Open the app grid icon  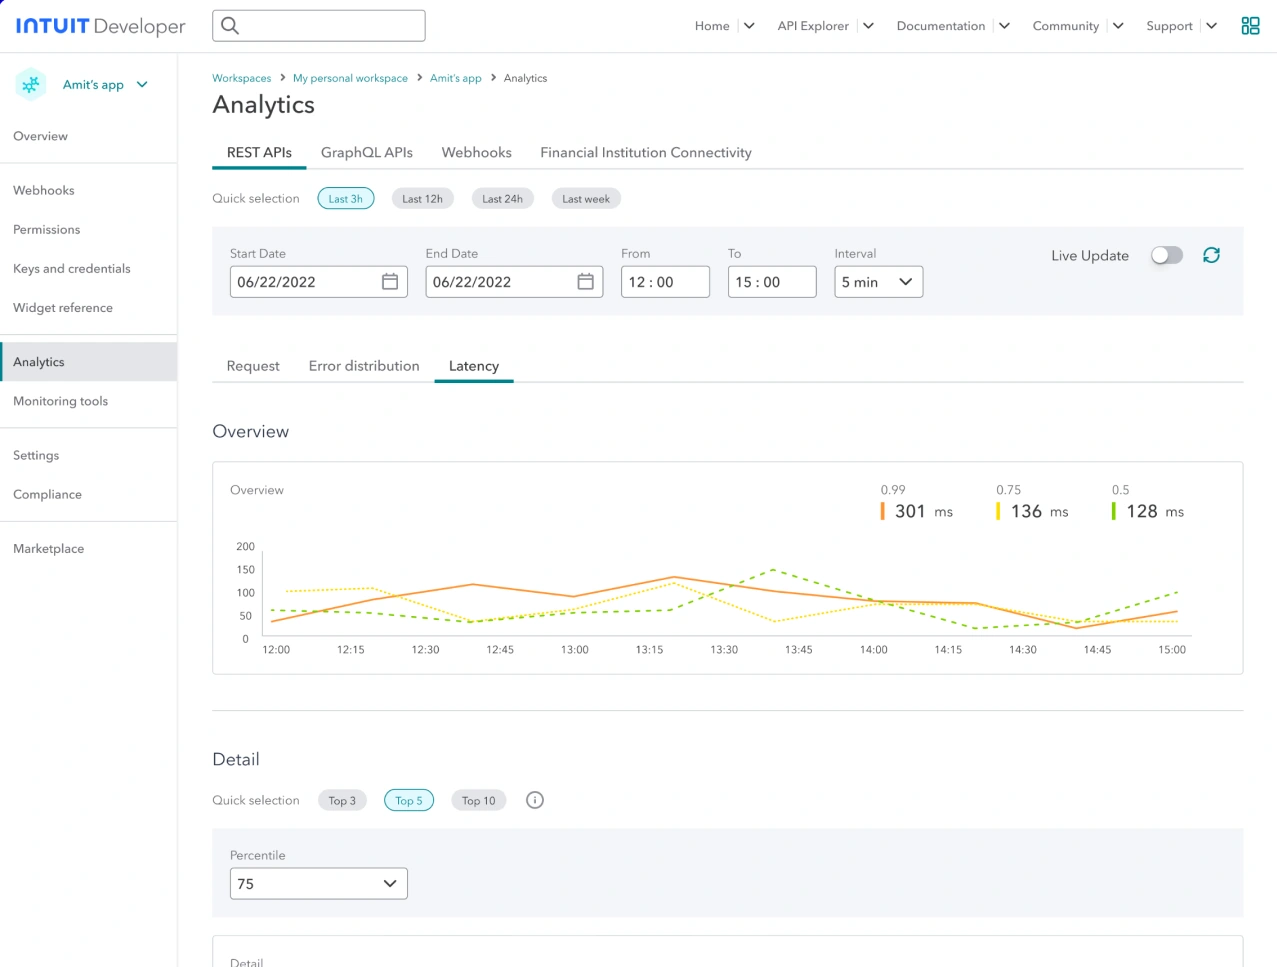coord(1250,26)
